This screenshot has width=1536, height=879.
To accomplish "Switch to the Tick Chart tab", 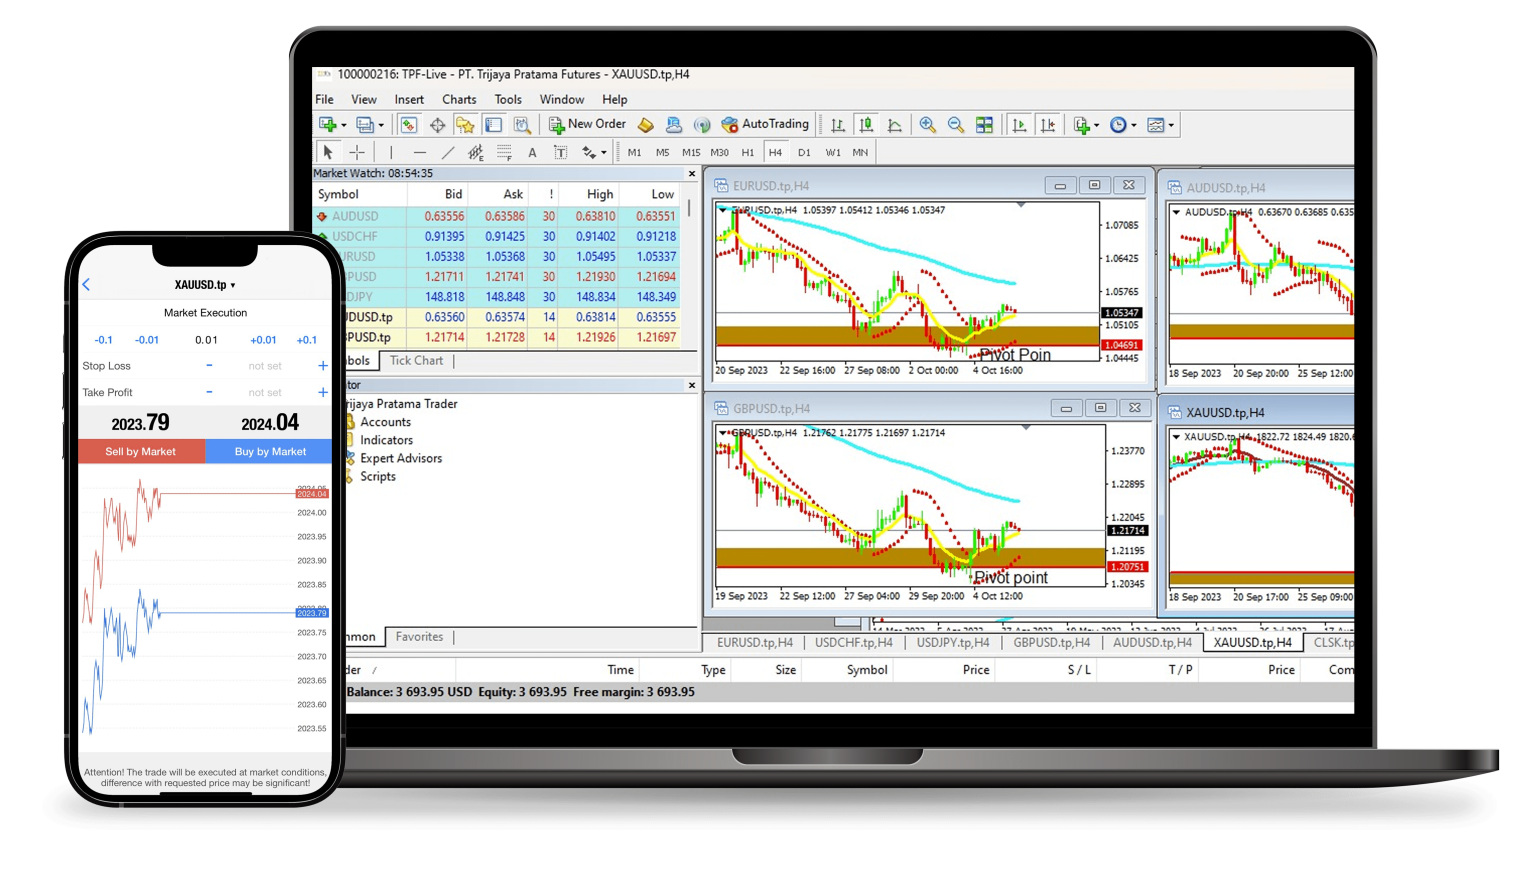I will [417, 361].
